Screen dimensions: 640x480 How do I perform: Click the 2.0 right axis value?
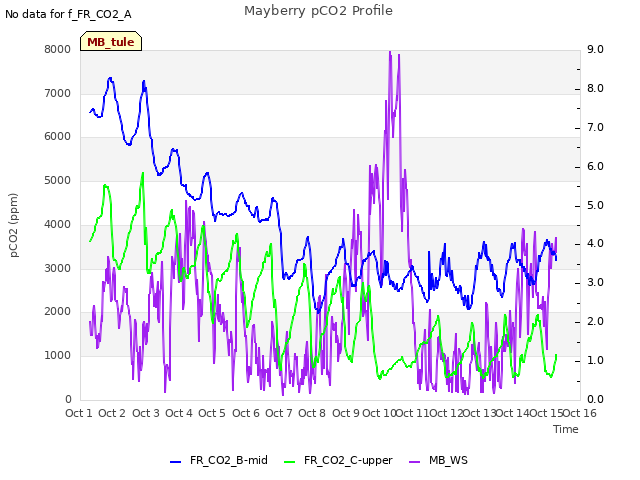[x=596, y=322]
